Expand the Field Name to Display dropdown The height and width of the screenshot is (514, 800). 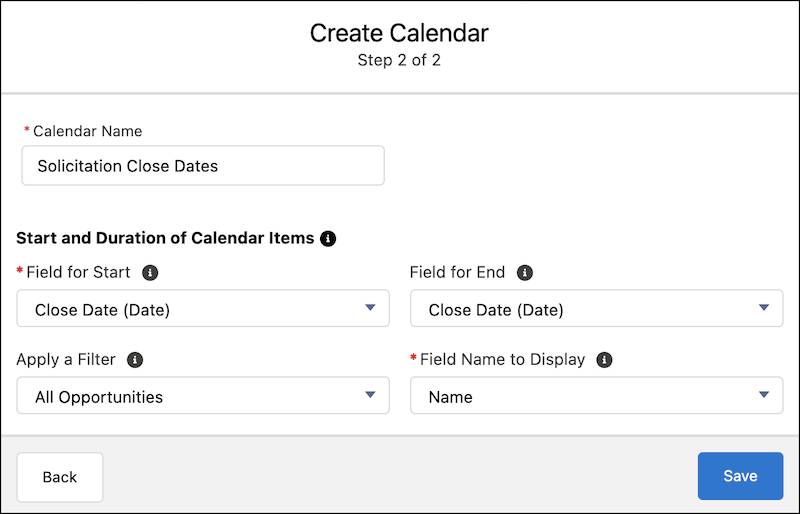pos(596,396)
